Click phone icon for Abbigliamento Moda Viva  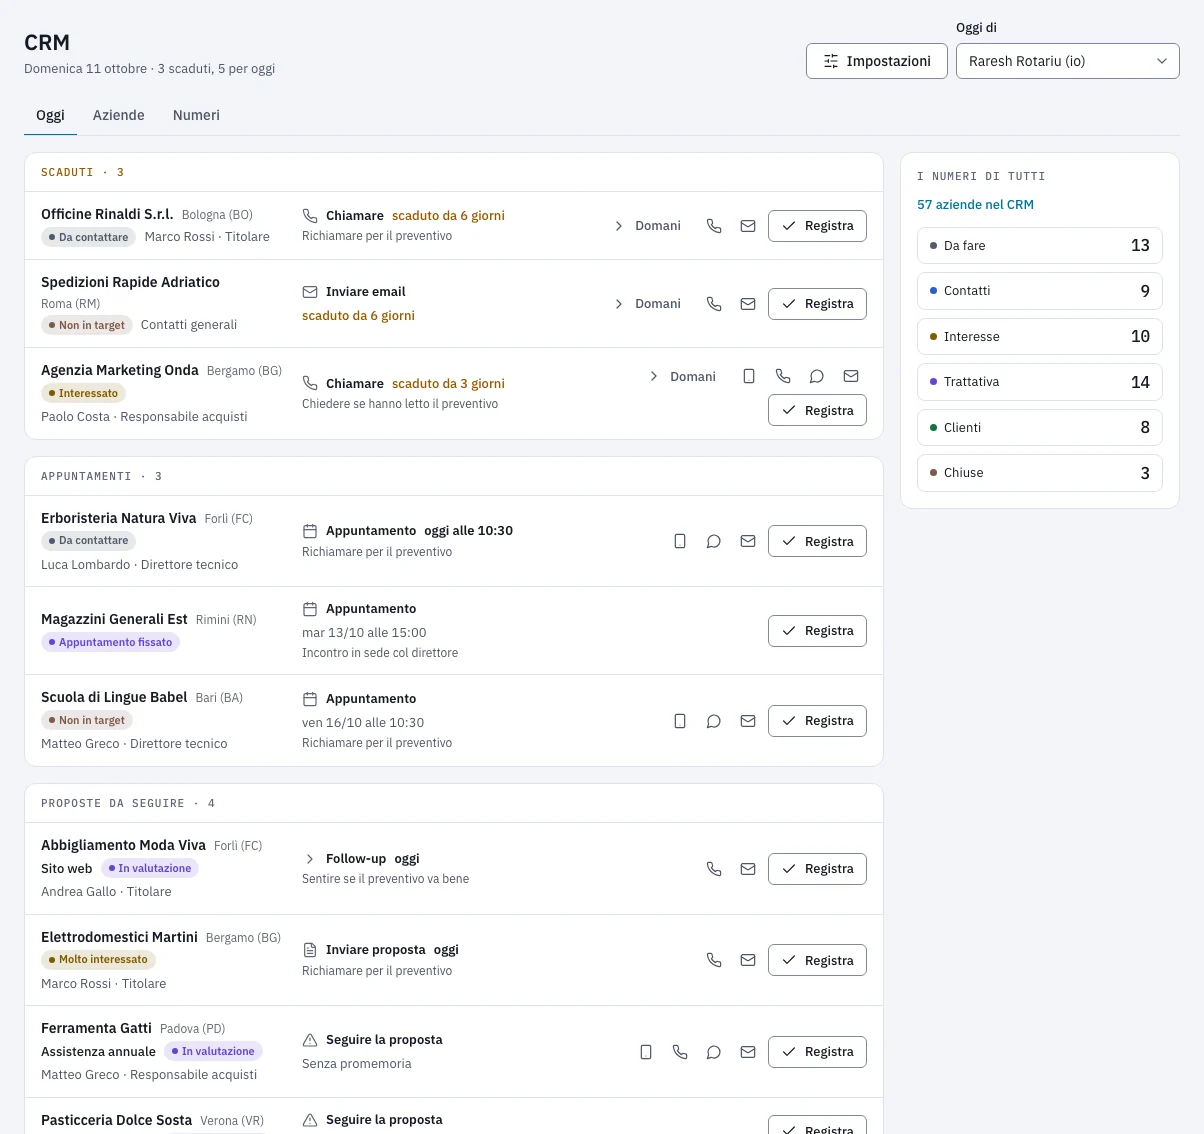714,869
